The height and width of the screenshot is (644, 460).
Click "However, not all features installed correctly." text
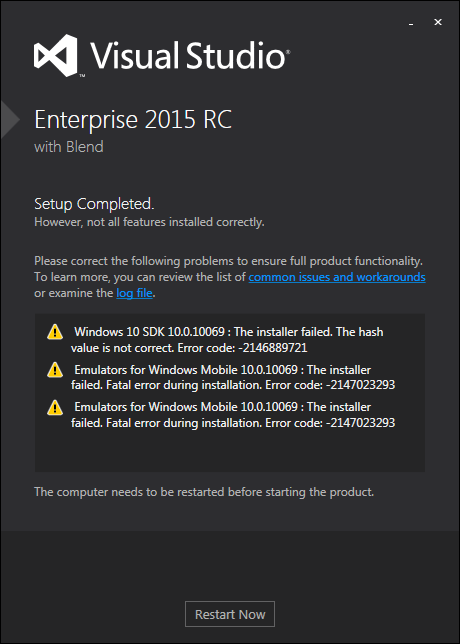149,222
